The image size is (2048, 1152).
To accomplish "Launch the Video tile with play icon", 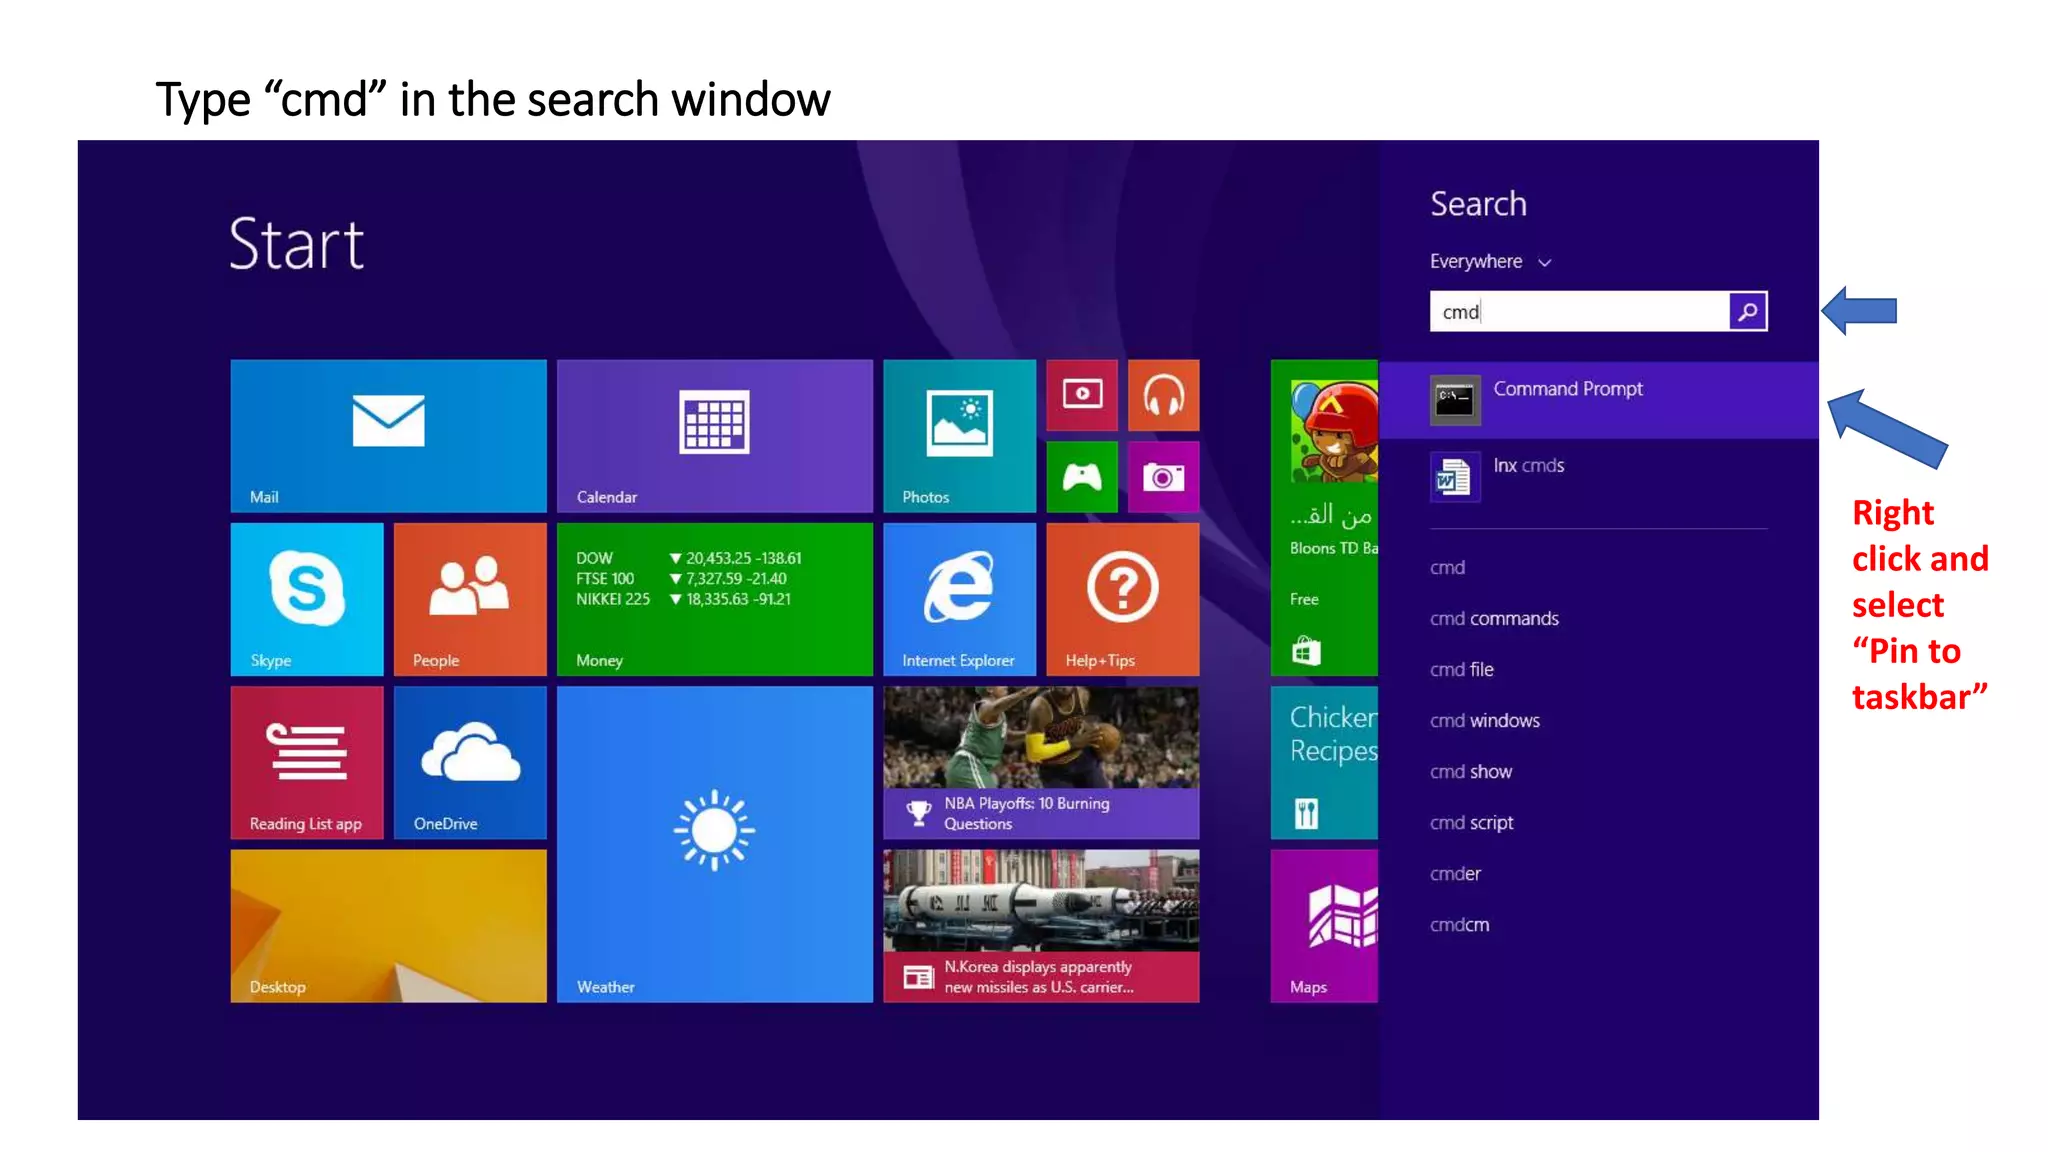I will pos(1082,395).
